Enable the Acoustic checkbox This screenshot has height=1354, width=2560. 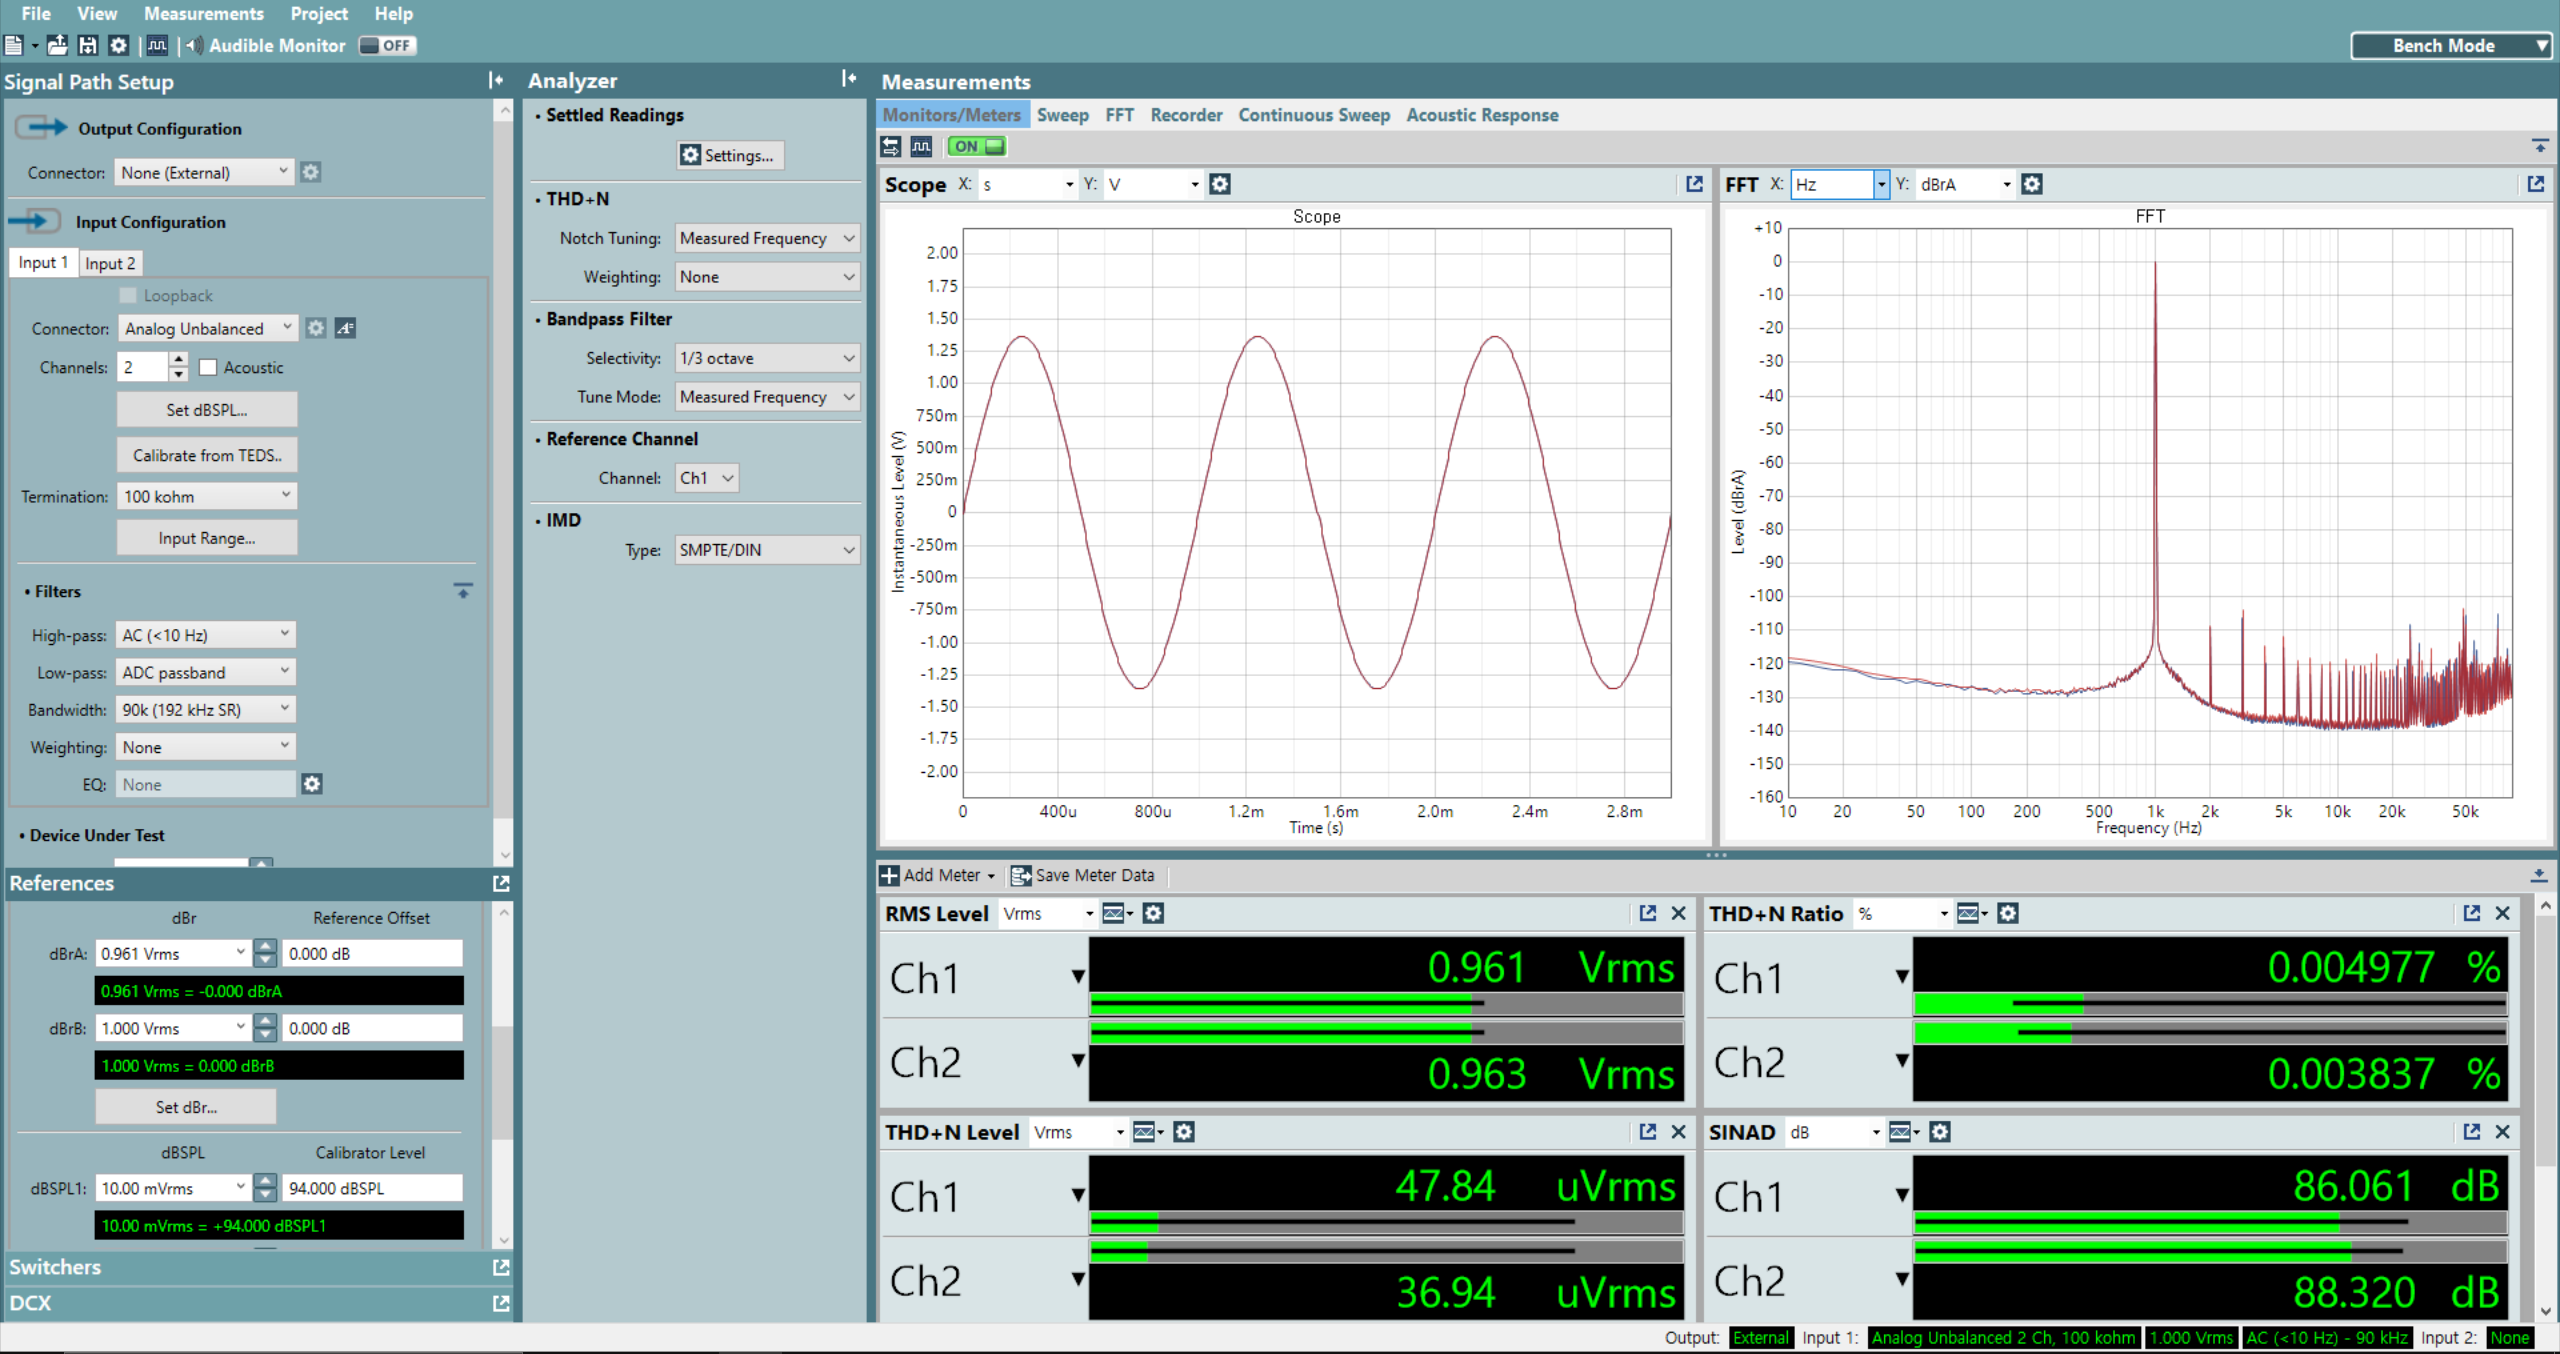click(x=208, y=367)
